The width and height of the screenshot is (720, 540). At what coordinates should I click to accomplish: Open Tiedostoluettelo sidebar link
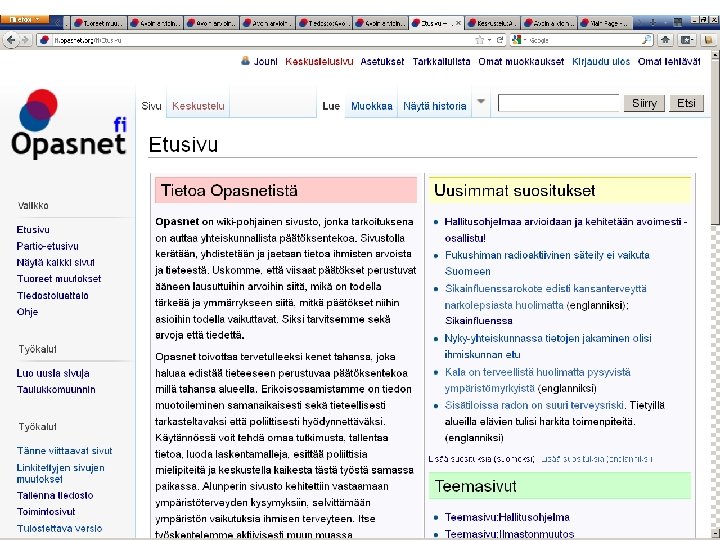(x=52, y=296)
